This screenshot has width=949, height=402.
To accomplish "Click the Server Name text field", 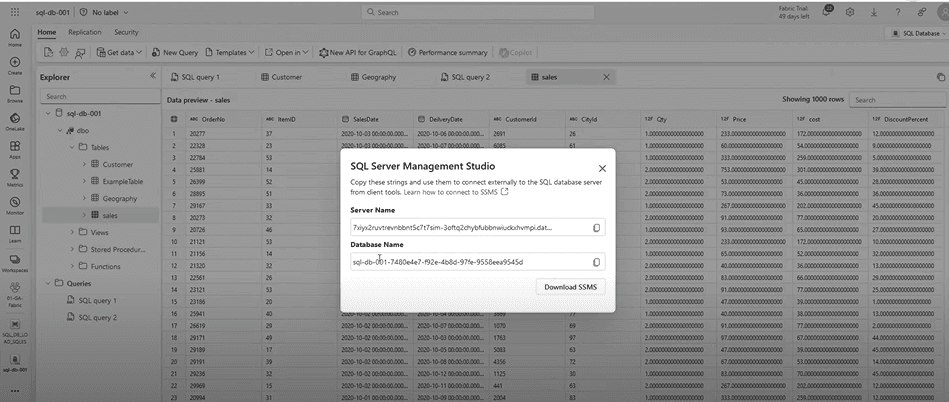I will tap(478, 228).
